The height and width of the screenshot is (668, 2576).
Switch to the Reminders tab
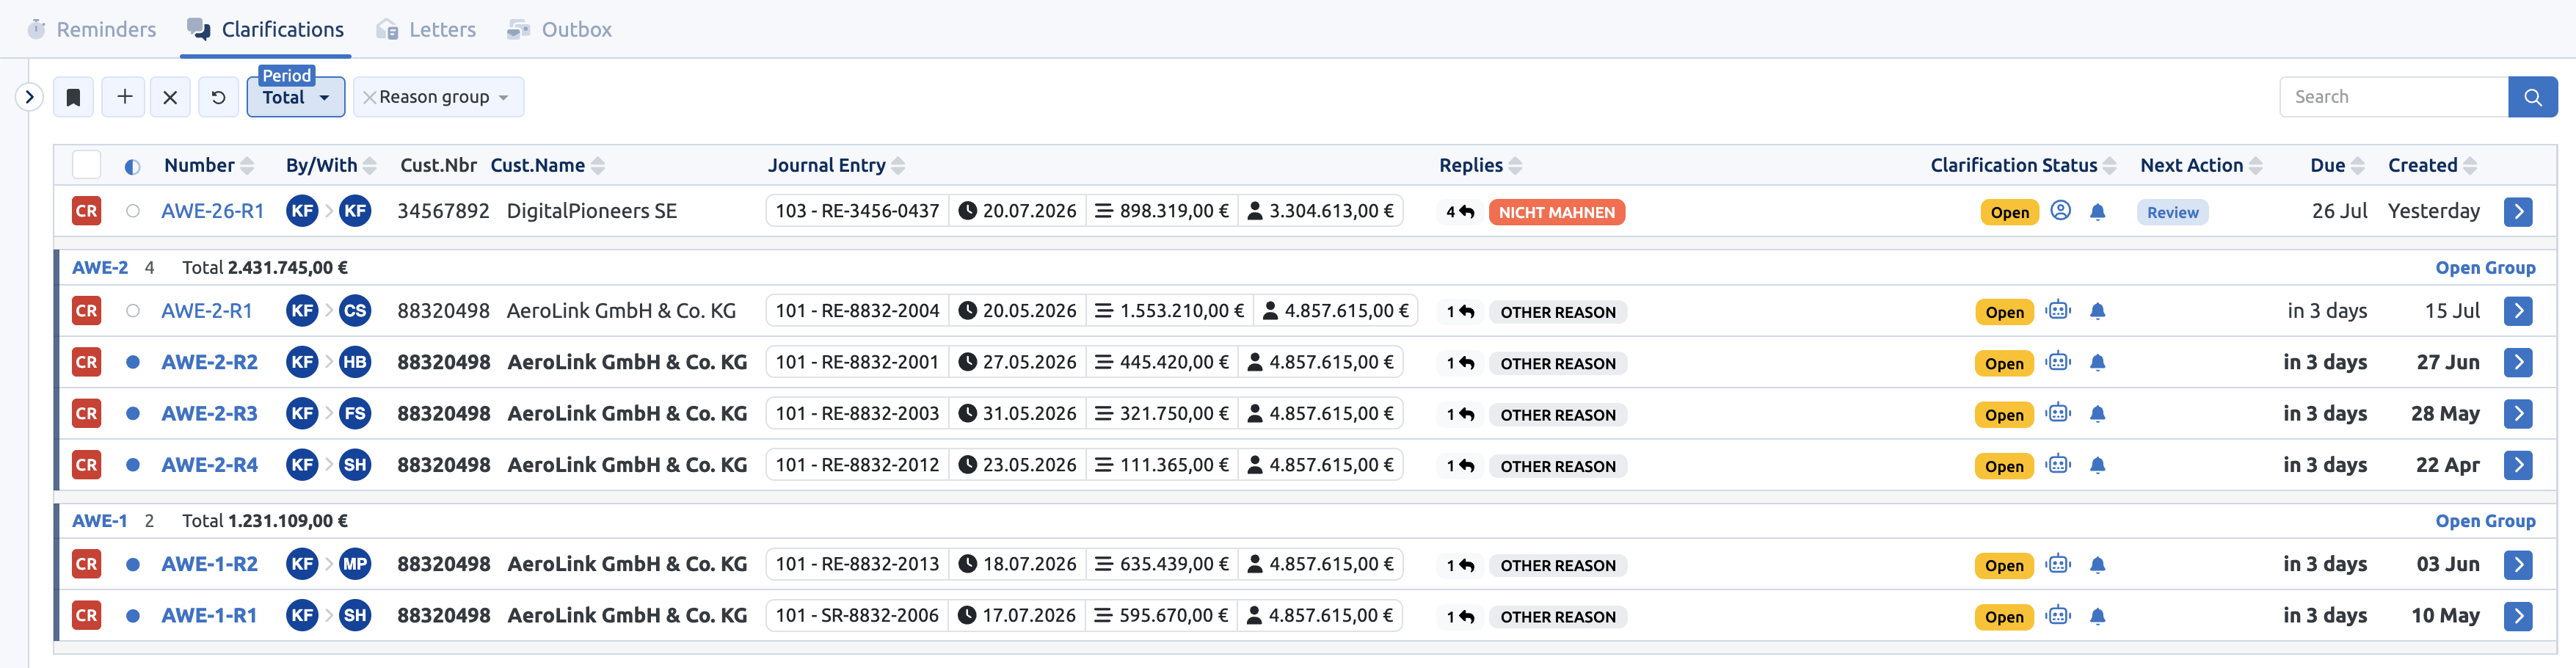(92, 30)
